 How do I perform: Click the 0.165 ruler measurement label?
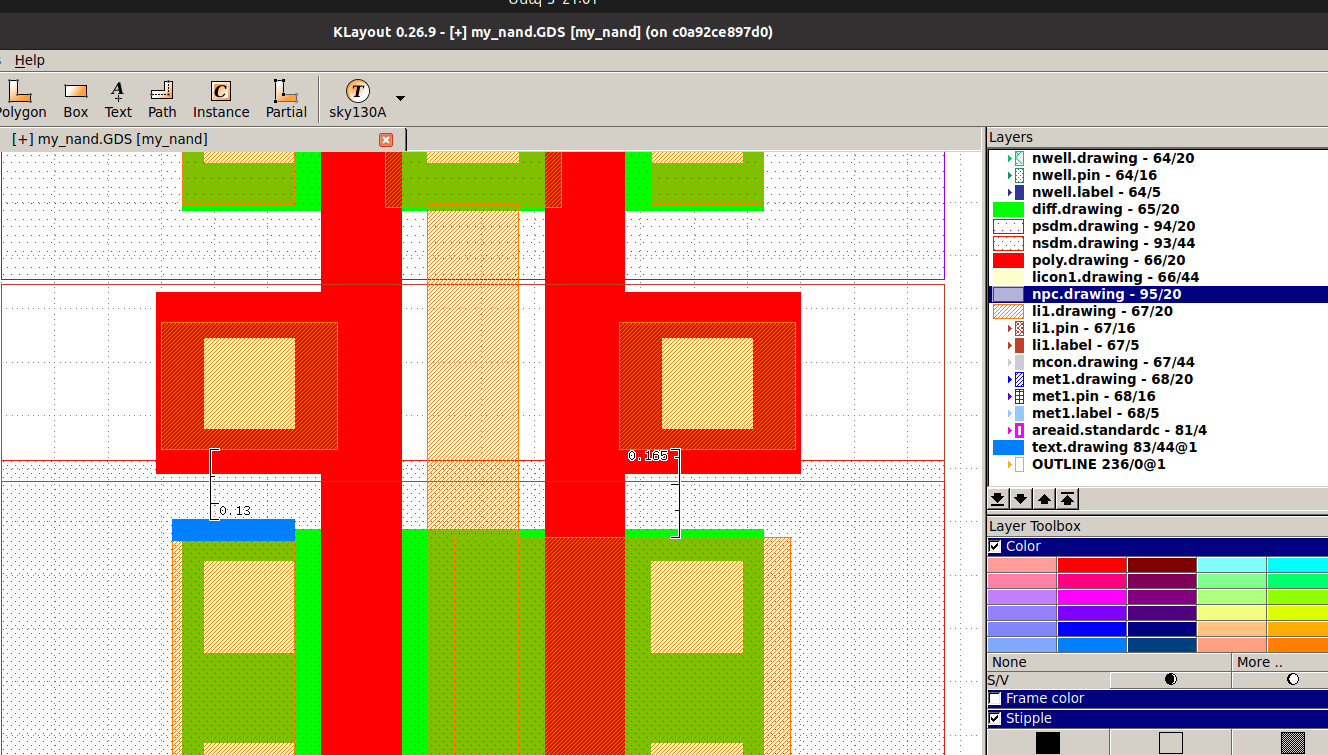tap(647, 456)
